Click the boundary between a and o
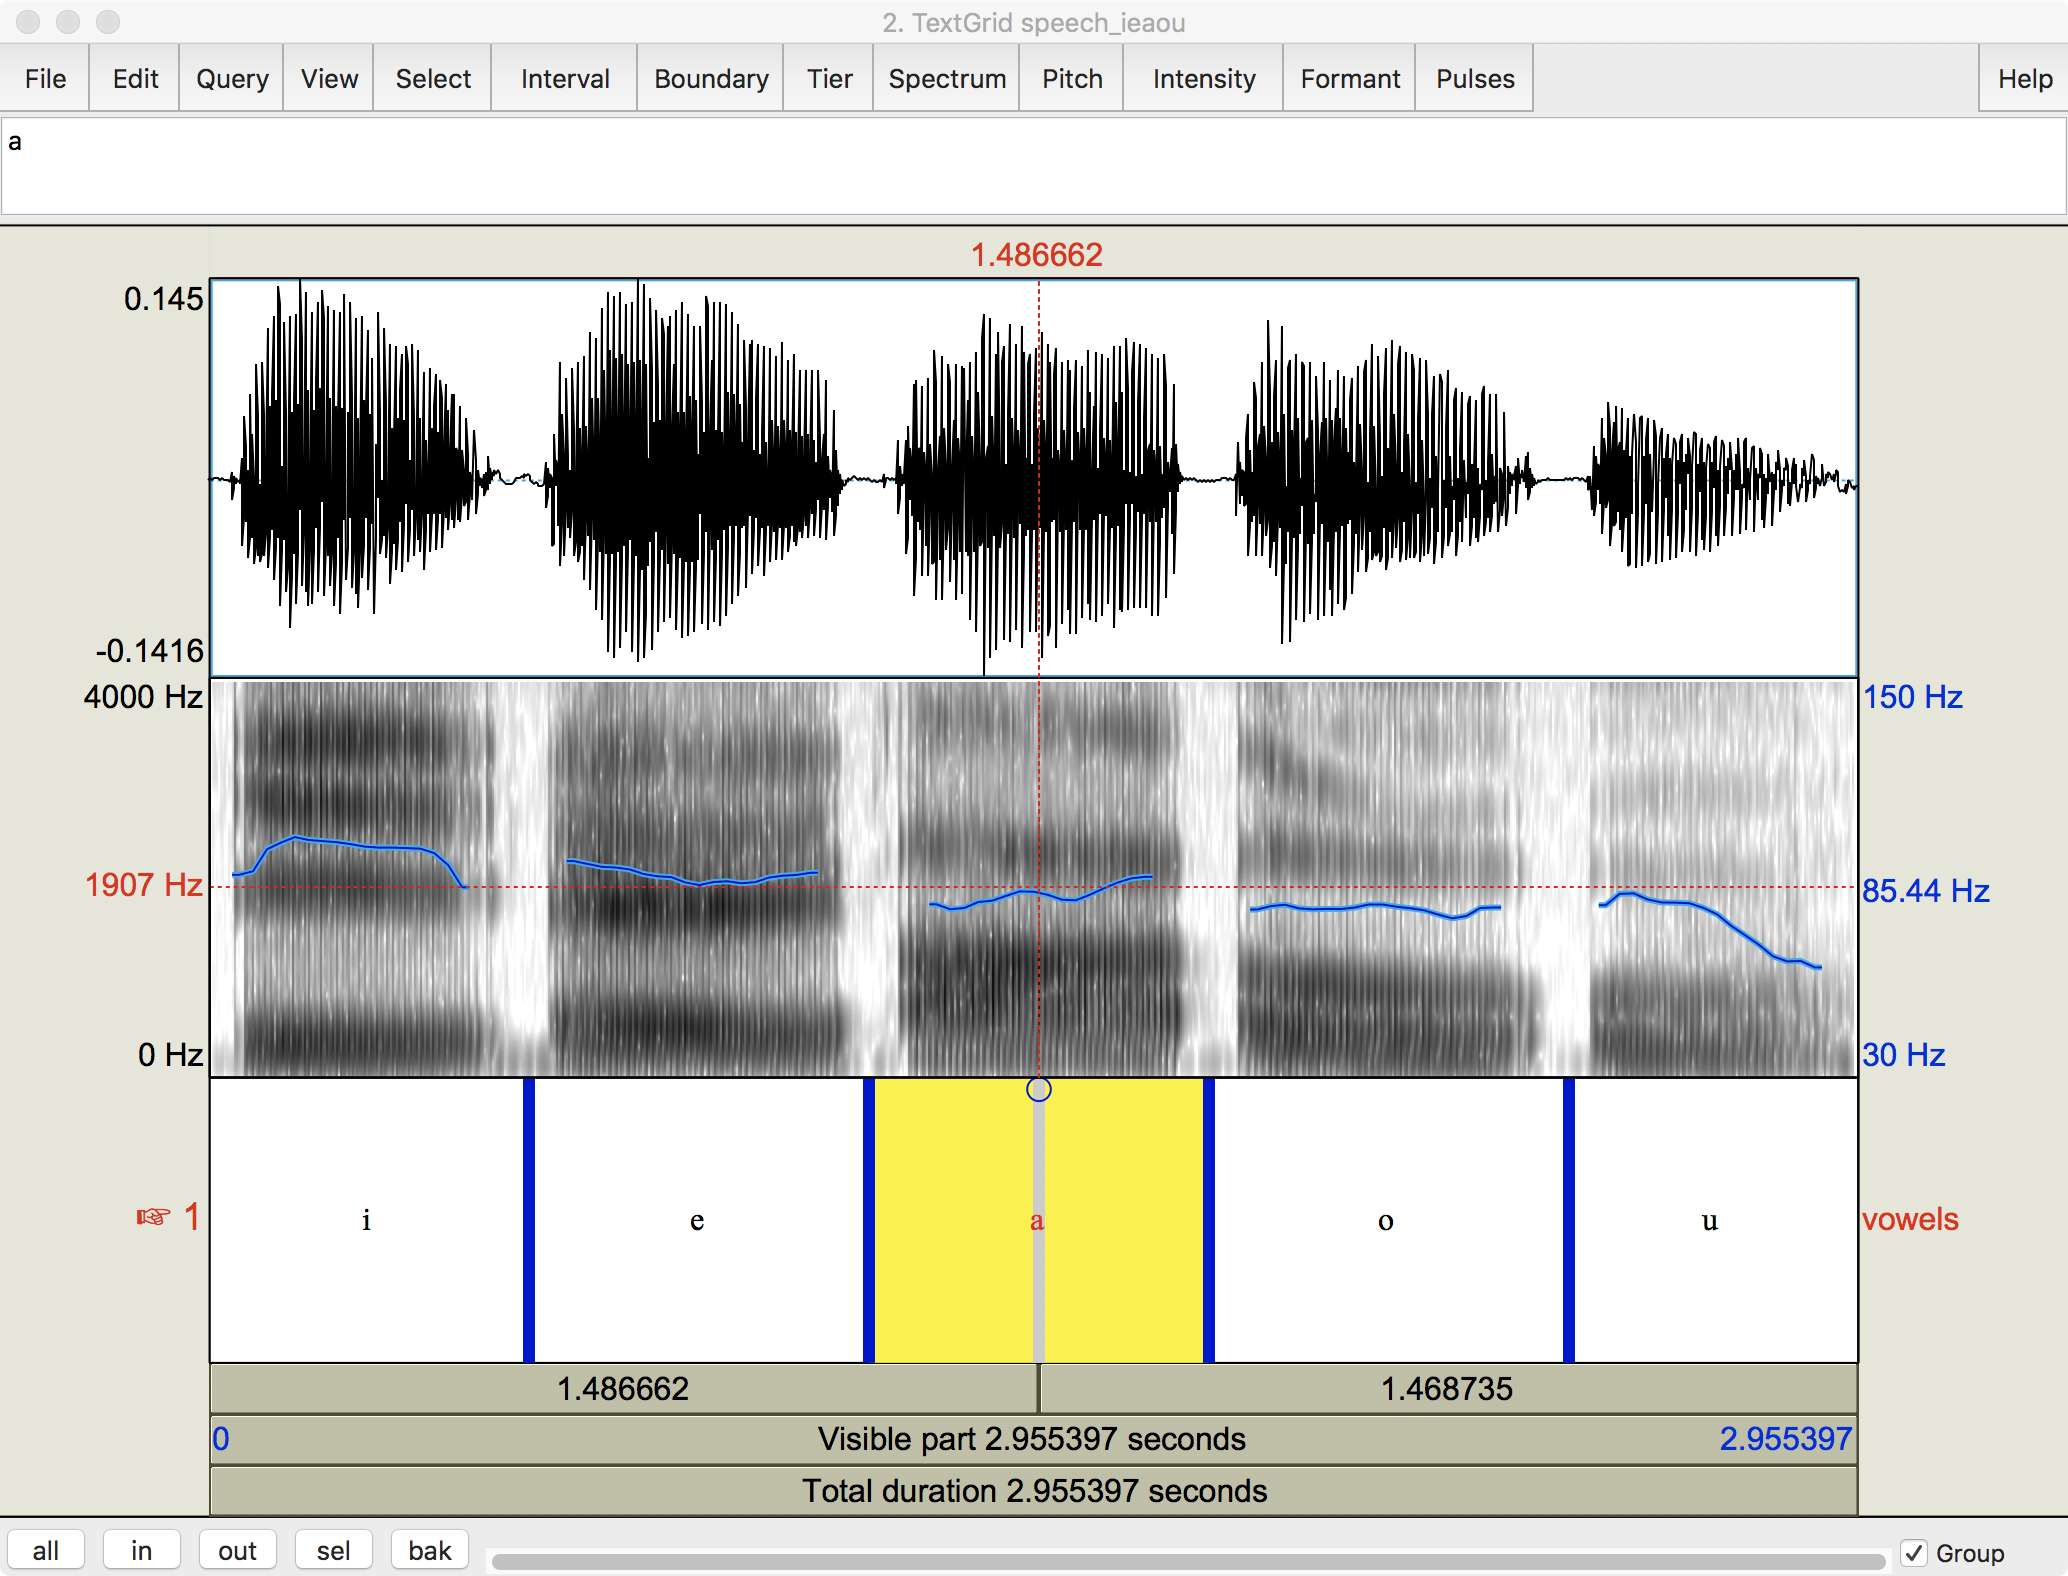The width and height of the screenshot is (2068, 1576). coord(1209,1220)
